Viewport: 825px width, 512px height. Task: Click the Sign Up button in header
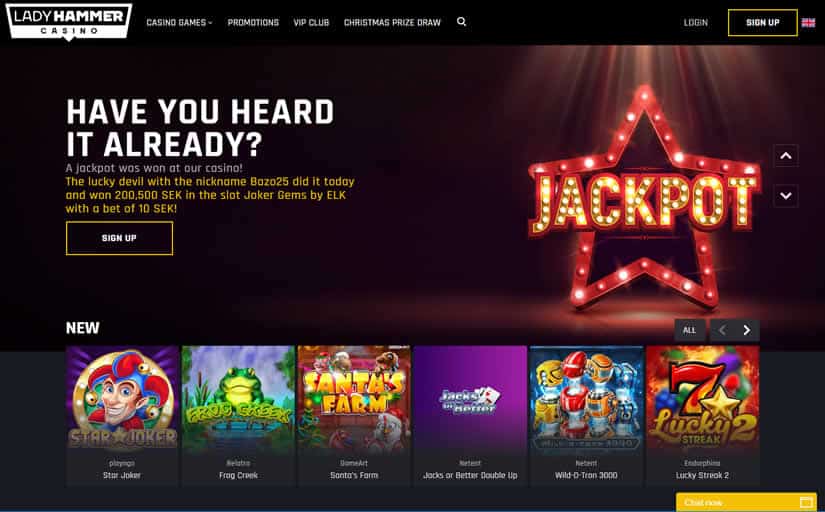762,23
